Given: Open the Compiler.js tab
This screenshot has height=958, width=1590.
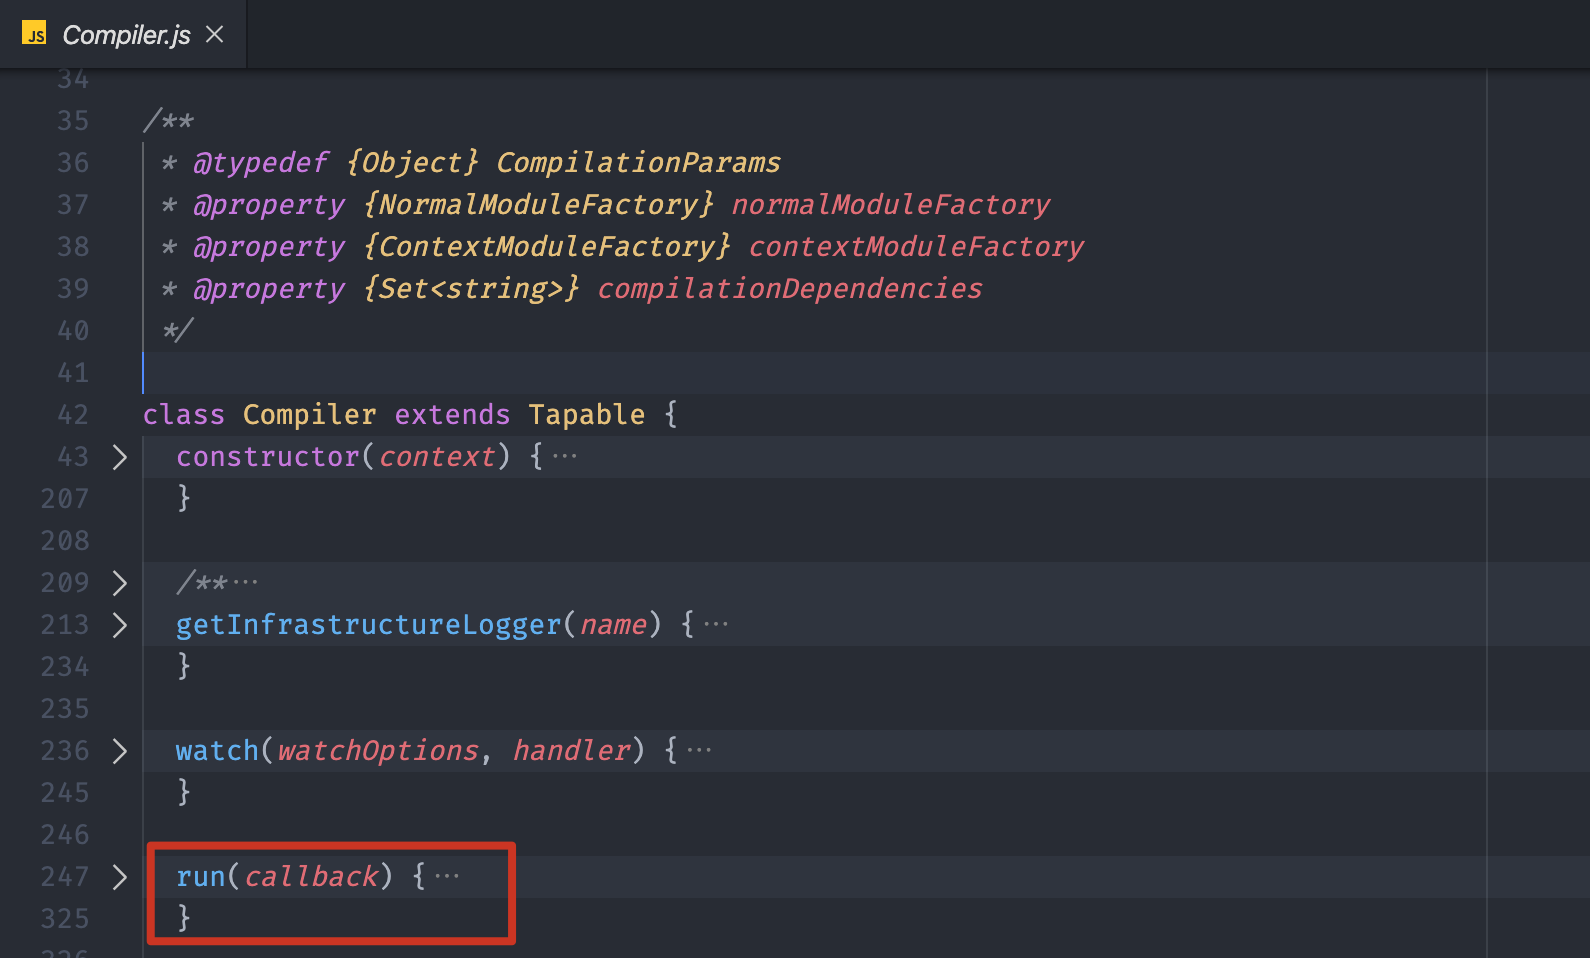Looking at the screenshot, I should (124, 35).
